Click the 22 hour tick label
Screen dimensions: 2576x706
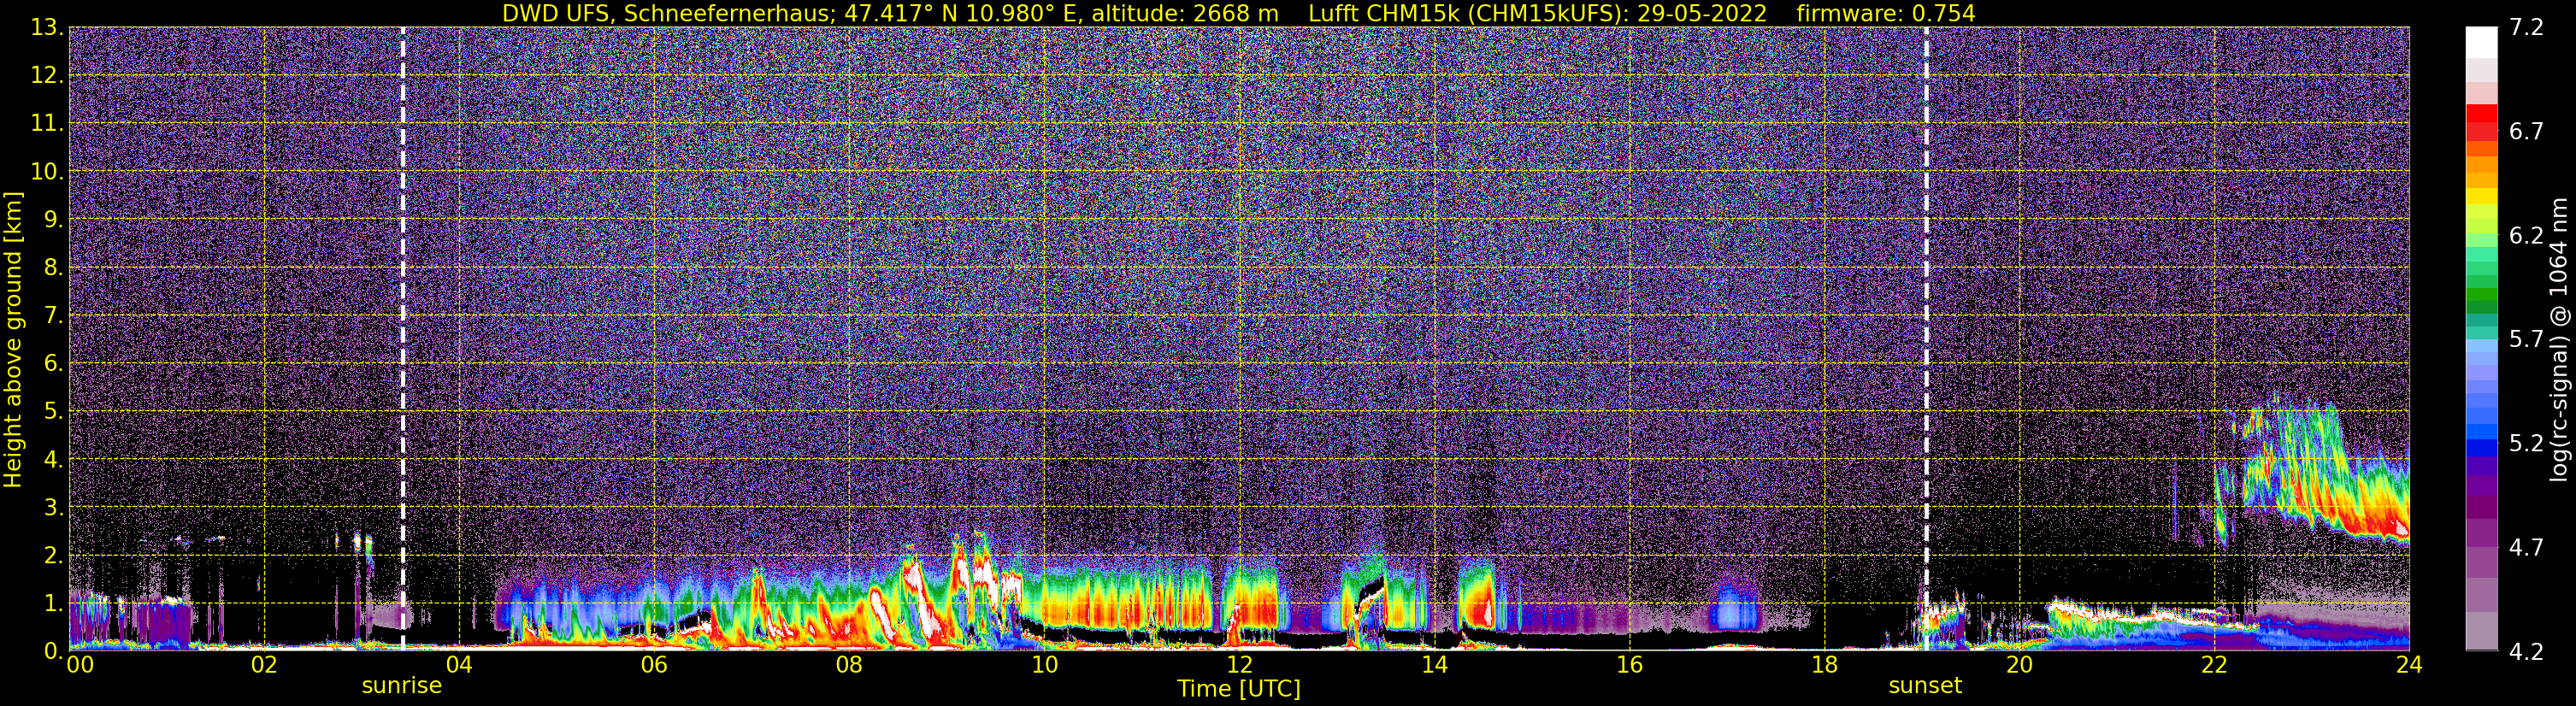(x=2214, y=665)
